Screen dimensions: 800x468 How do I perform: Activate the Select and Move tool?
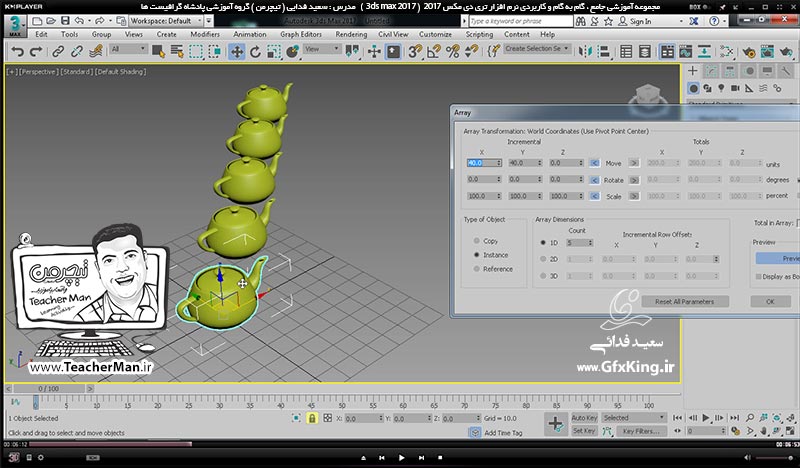237,52
